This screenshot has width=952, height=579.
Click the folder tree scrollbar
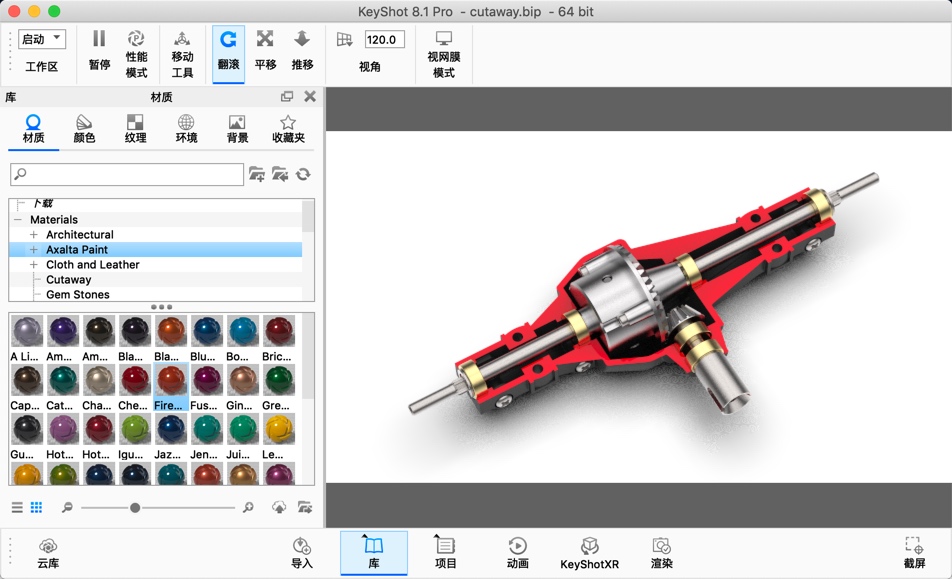tap(308, 216)
